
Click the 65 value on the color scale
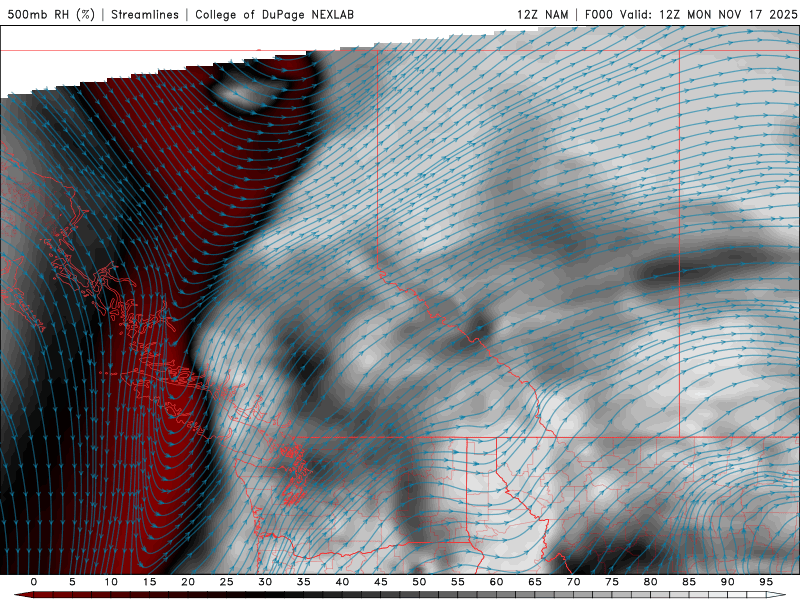535,582
